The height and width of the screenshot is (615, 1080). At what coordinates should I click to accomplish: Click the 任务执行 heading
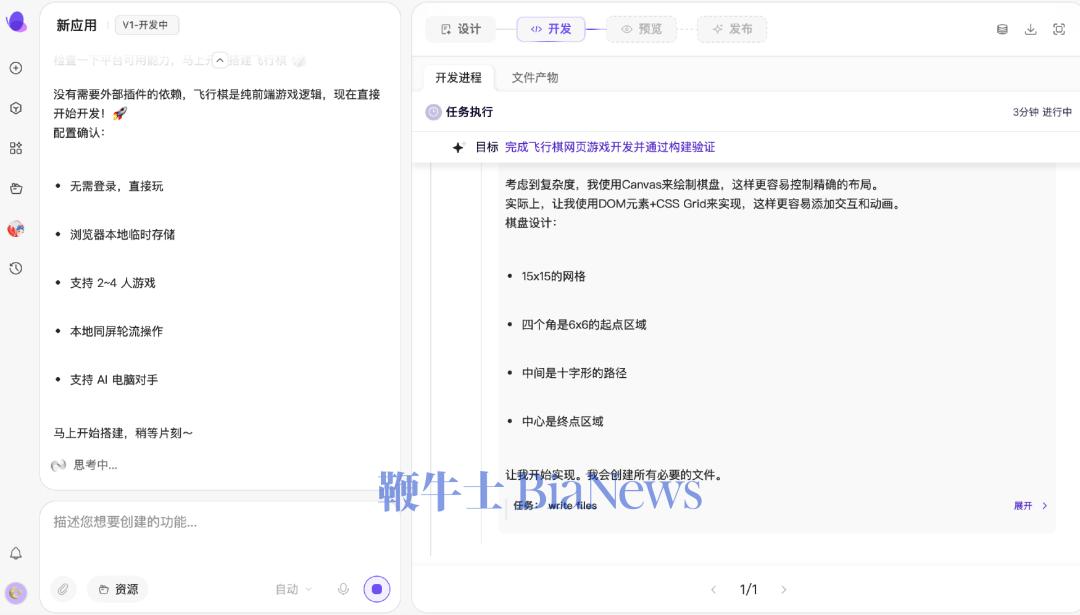click(x=469, y=112)
